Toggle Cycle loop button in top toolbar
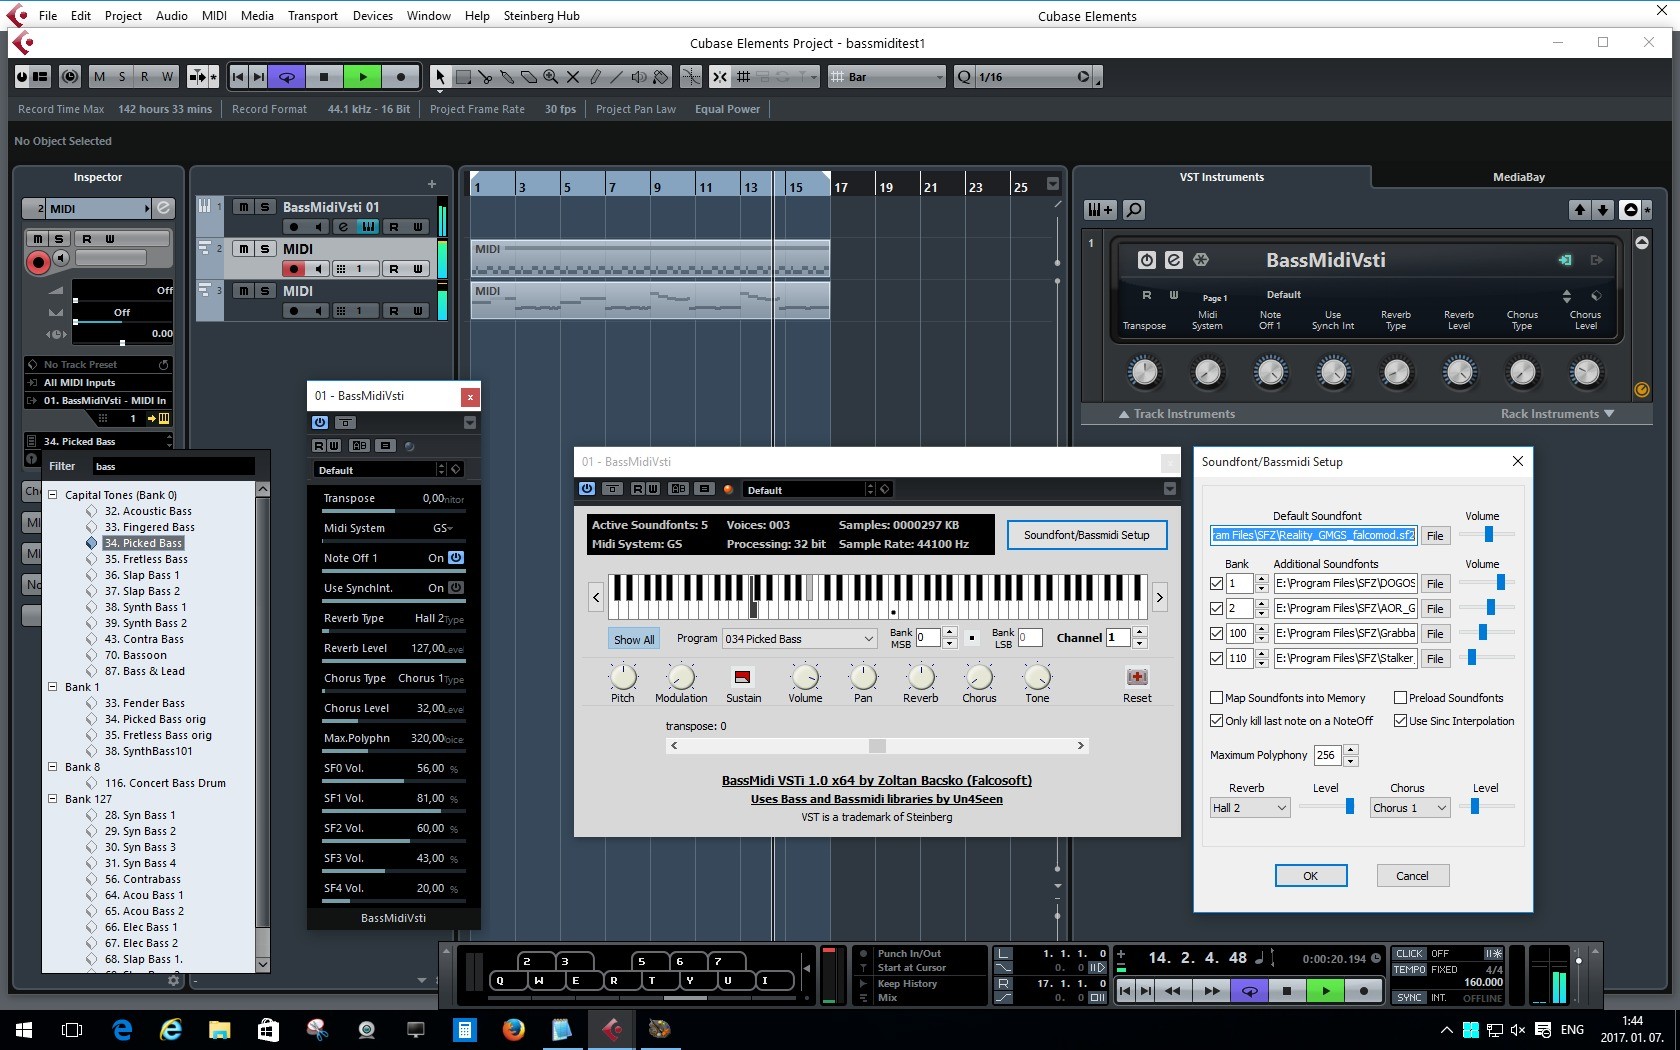This screenshot has width=1680, height=1050. point(287,77)
